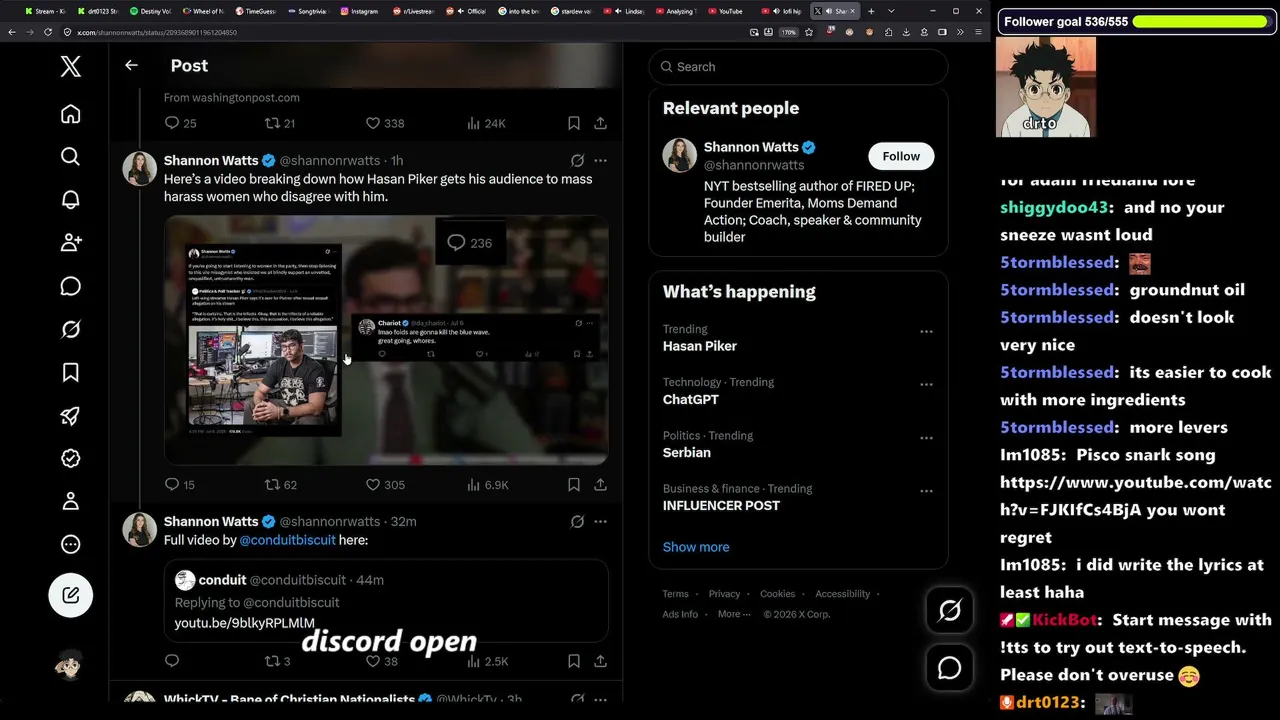Open the verified badge icon in sidebar
Screen dimensions: 1280x720
coord(70,458)
